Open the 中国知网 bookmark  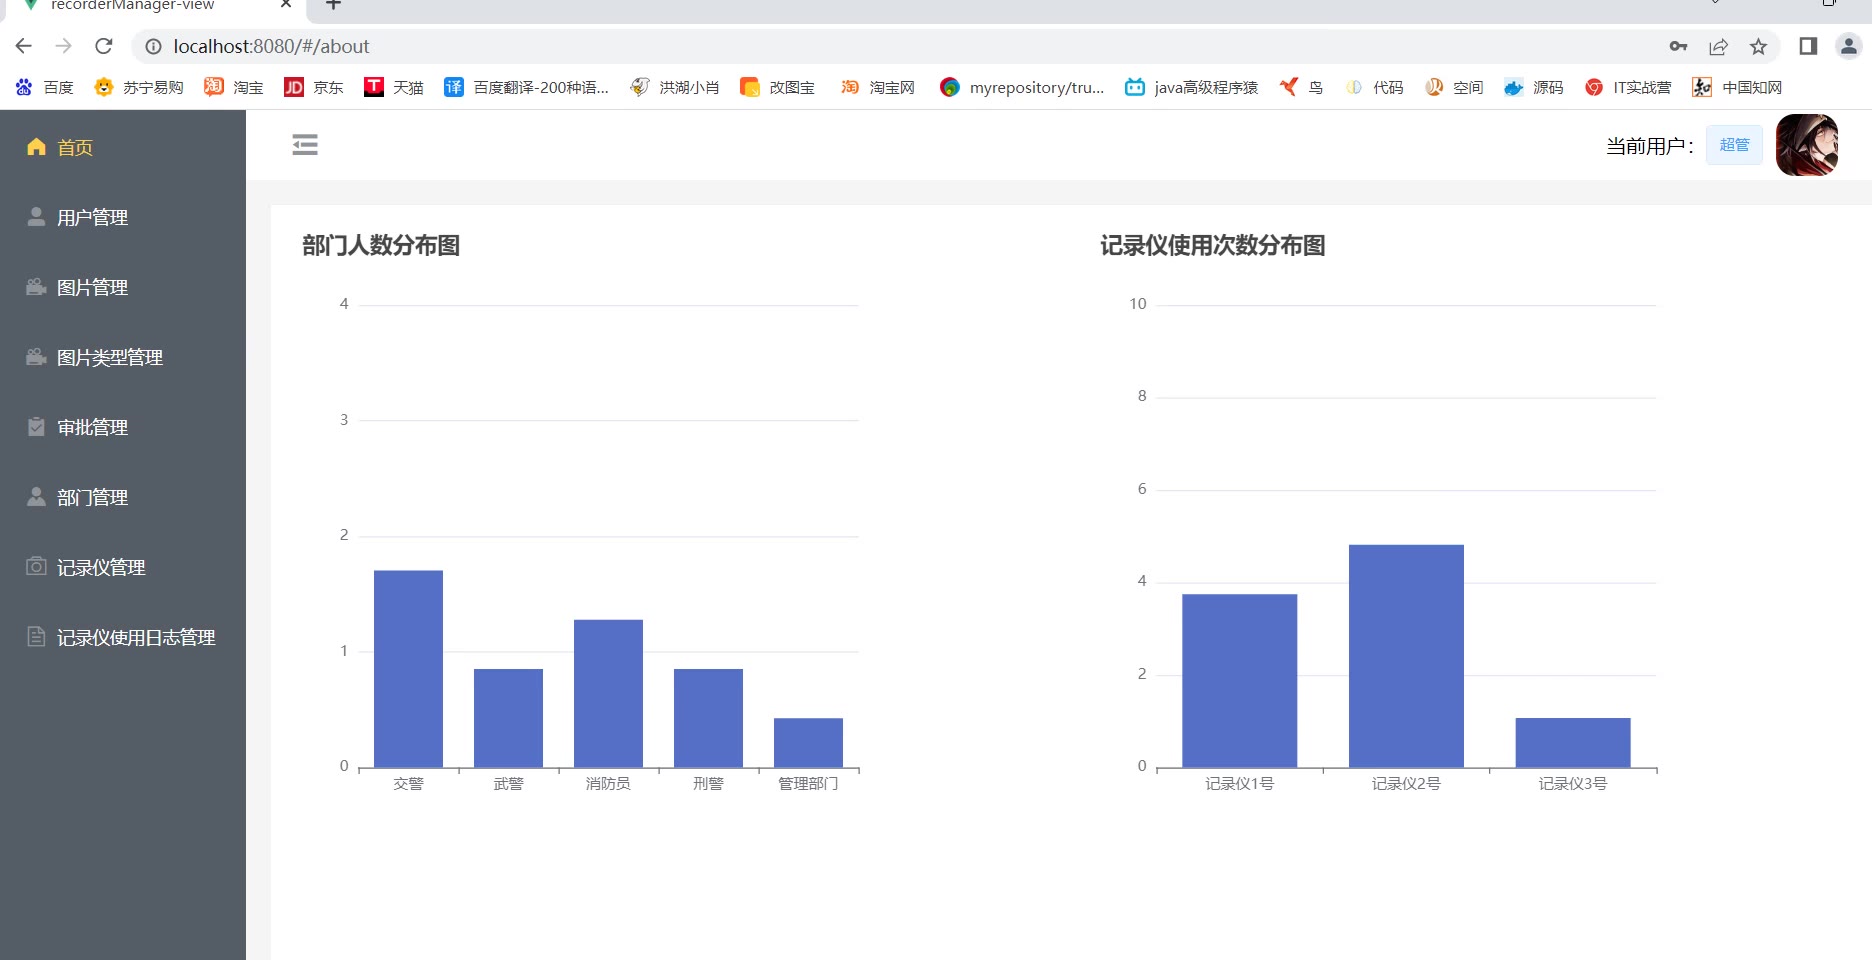pyautogui.click(x=1737, y=87)
